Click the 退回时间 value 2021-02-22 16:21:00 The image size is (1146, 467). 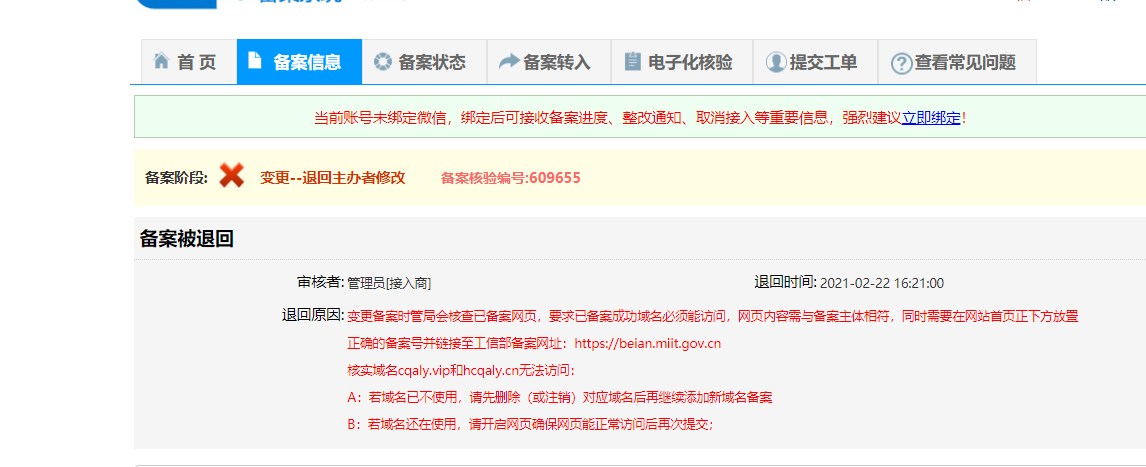tap(881, 283)
